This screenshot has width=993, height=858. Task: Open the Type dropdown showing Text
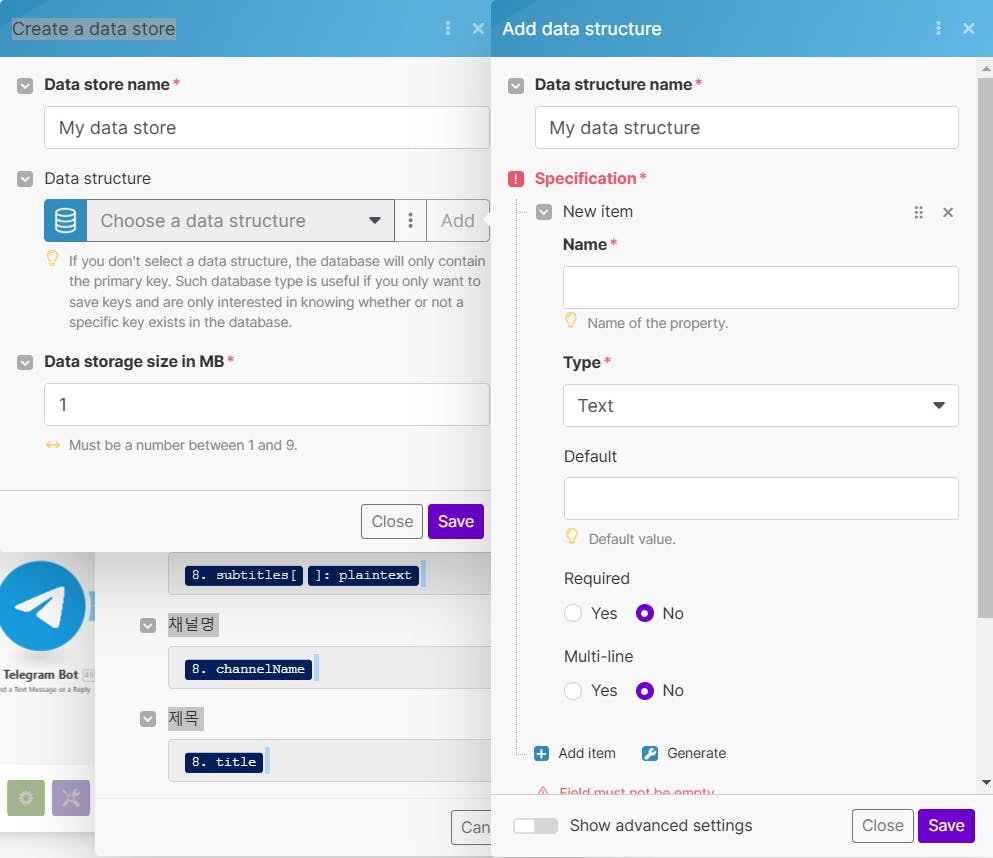click(761, 405)
